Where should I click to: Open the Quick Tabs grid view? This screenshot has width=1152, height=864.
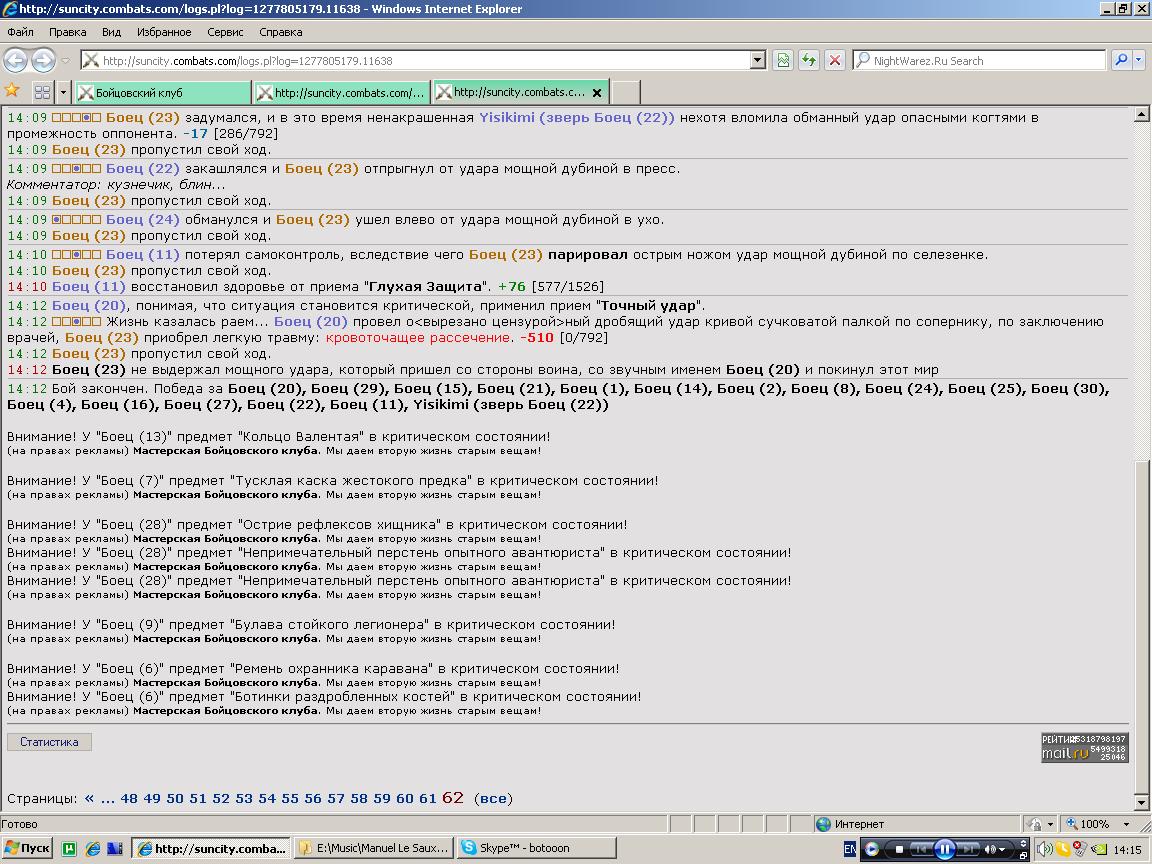pos(43,93)
